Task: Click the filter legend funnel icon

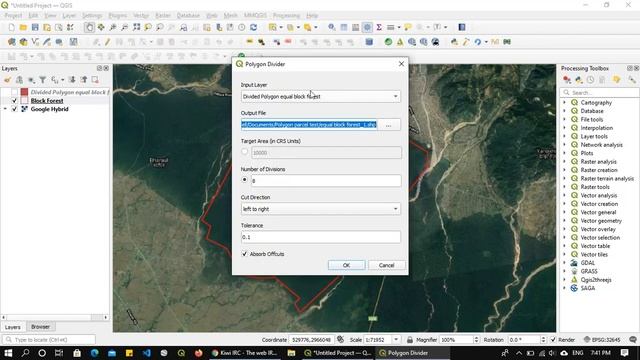Action: pyautogui.click(x=42, y=80)
